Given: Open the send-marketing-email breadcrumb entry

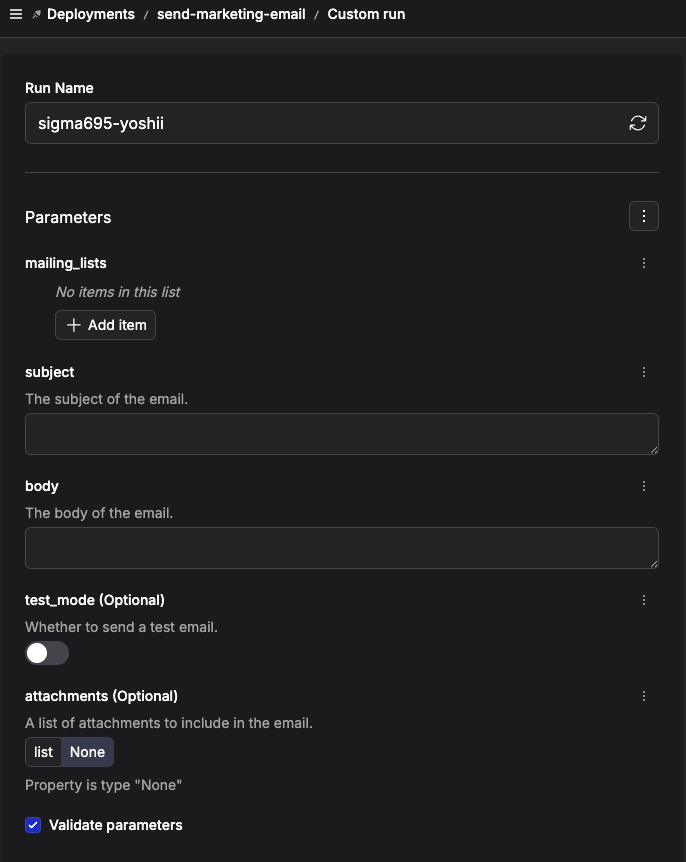Looking at the screenshot, I should click(x=231, y=14).
